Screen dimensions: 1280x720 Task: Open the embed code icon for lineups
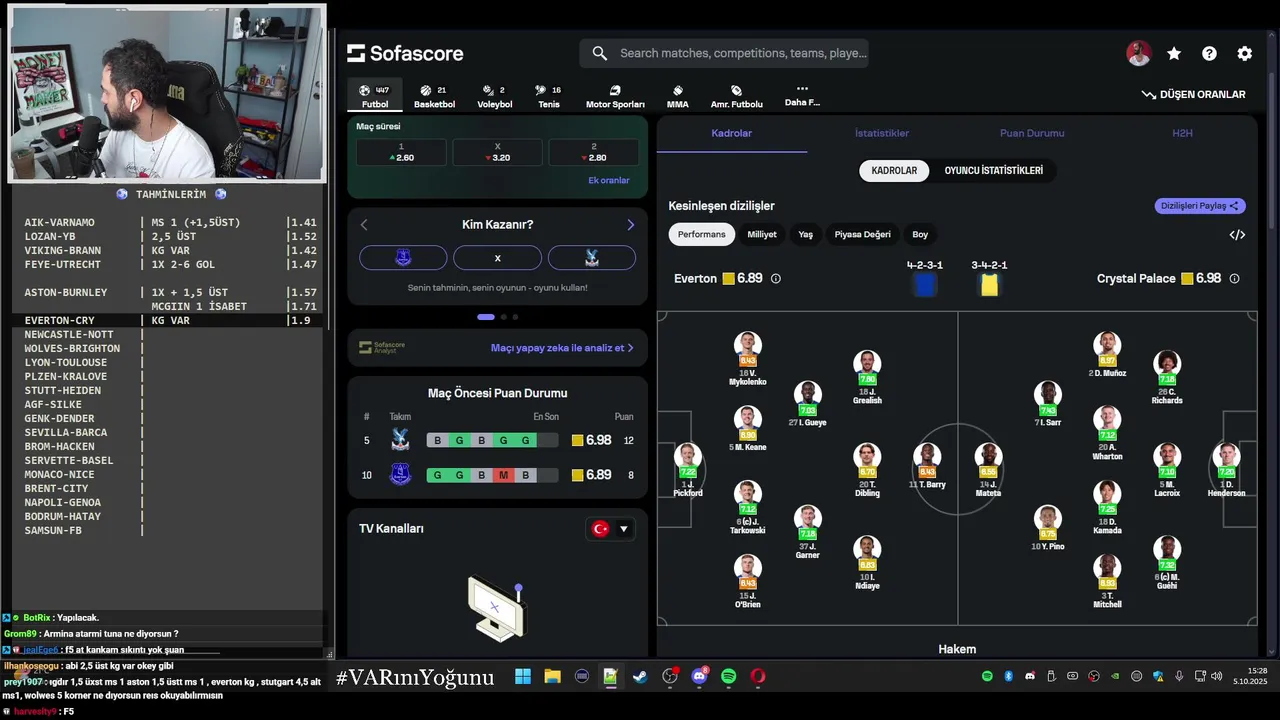[1237, 235]
